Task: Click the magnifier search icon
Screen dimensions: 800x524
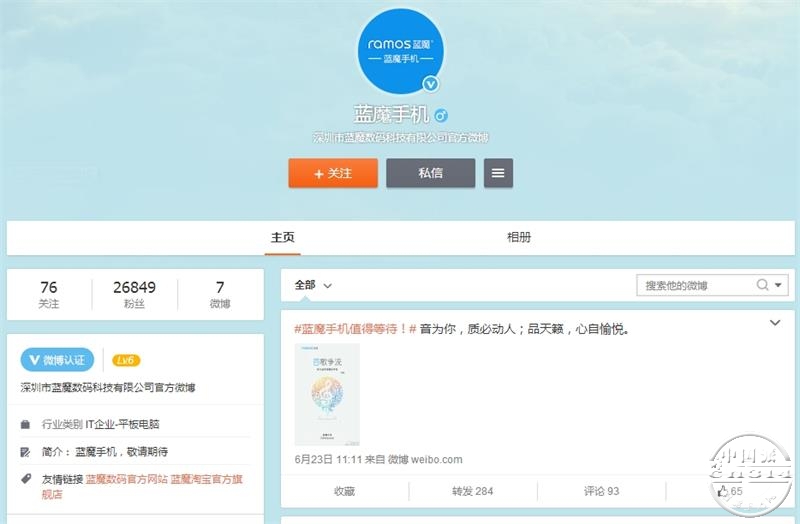Action: tap(762, 285)
